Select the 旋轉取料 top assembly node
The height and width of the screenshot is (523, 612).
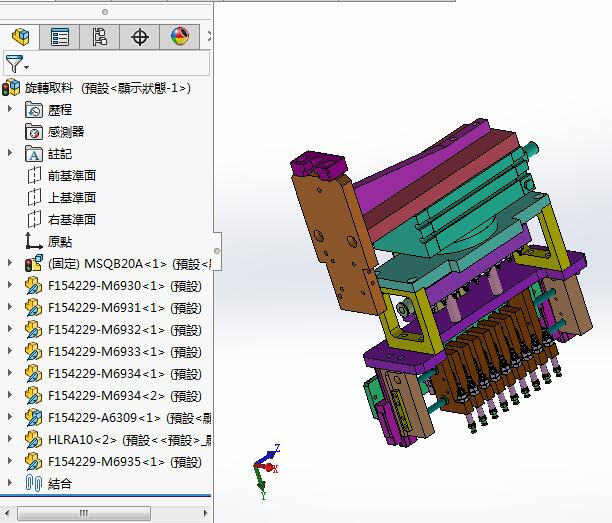(x=107, y=88)
